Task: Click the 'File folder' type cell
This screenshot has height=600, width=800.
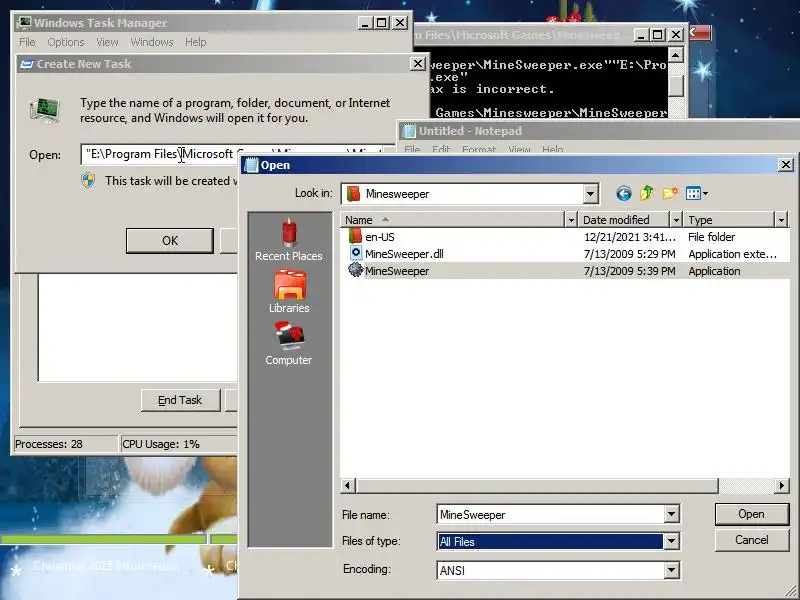Action: (x=712, y=237)
